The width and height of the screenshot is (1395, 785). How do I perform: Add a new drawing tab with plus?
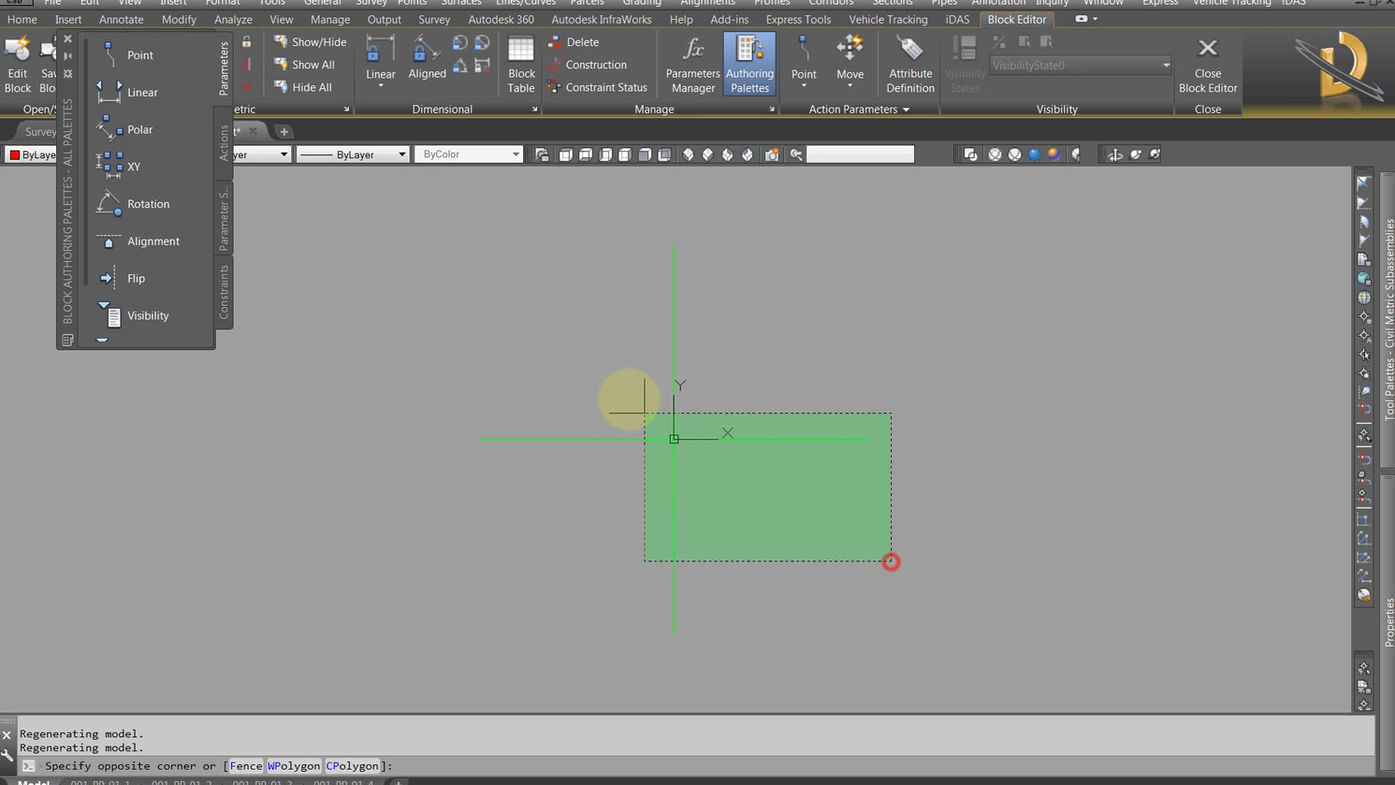pyautogui.click(x=283, y=131)
